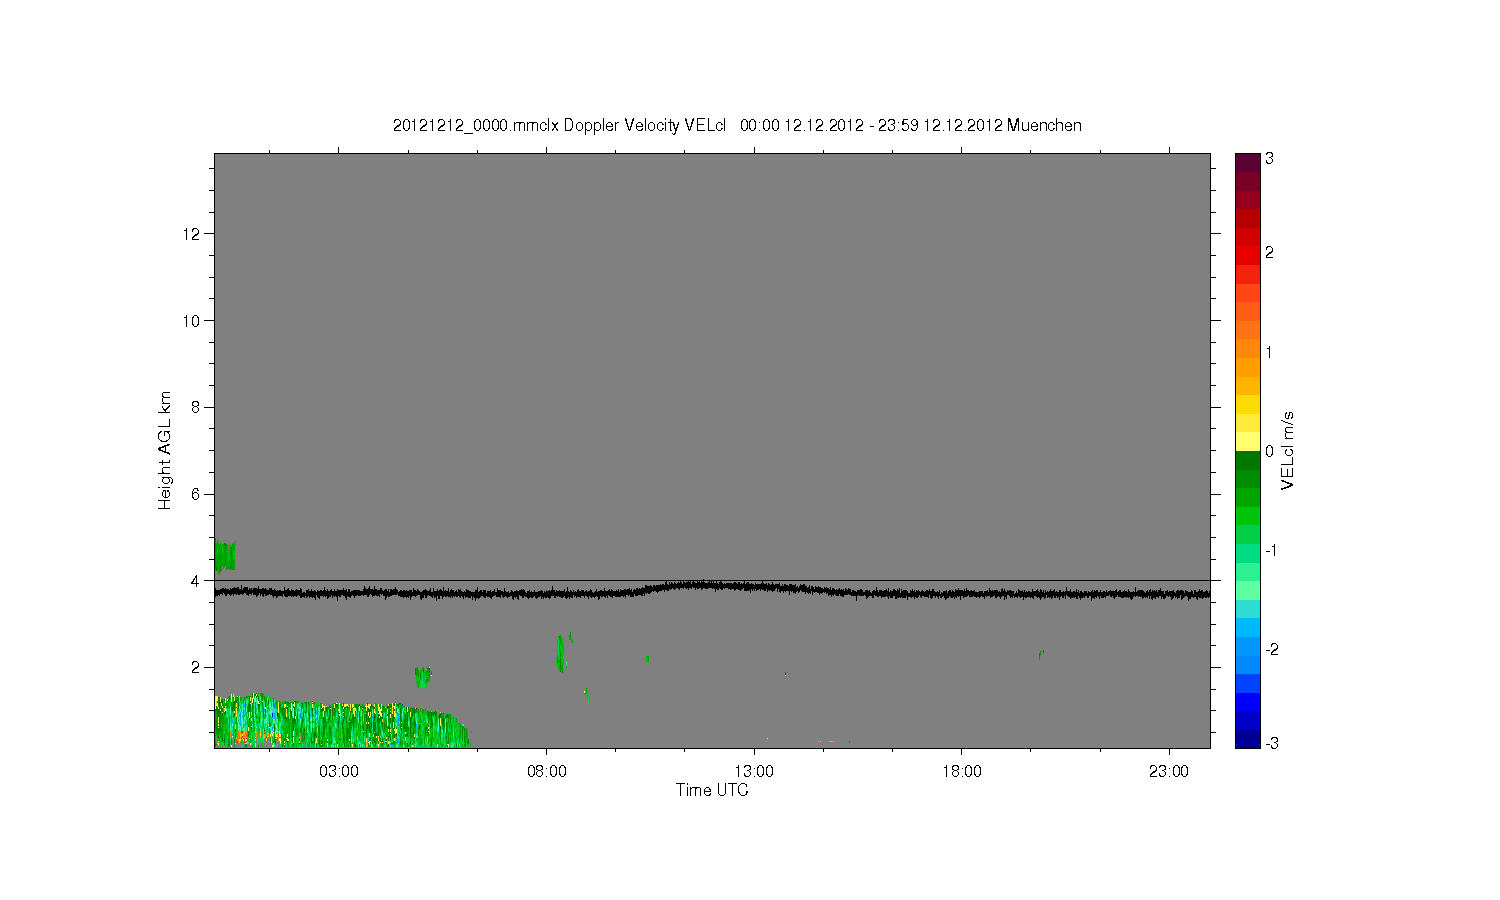Click the 08:00 time tick label
Screen dimensions: 1500x900
547,772
